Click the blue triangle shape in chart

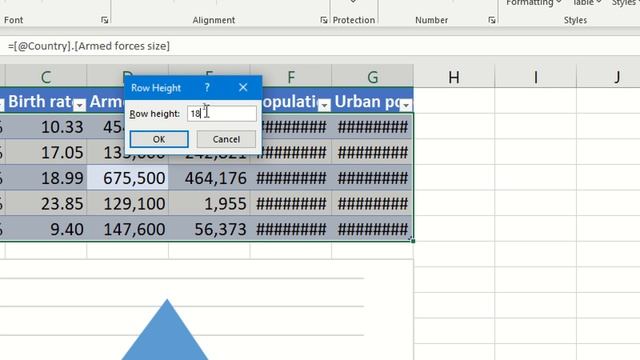[166, 335]
